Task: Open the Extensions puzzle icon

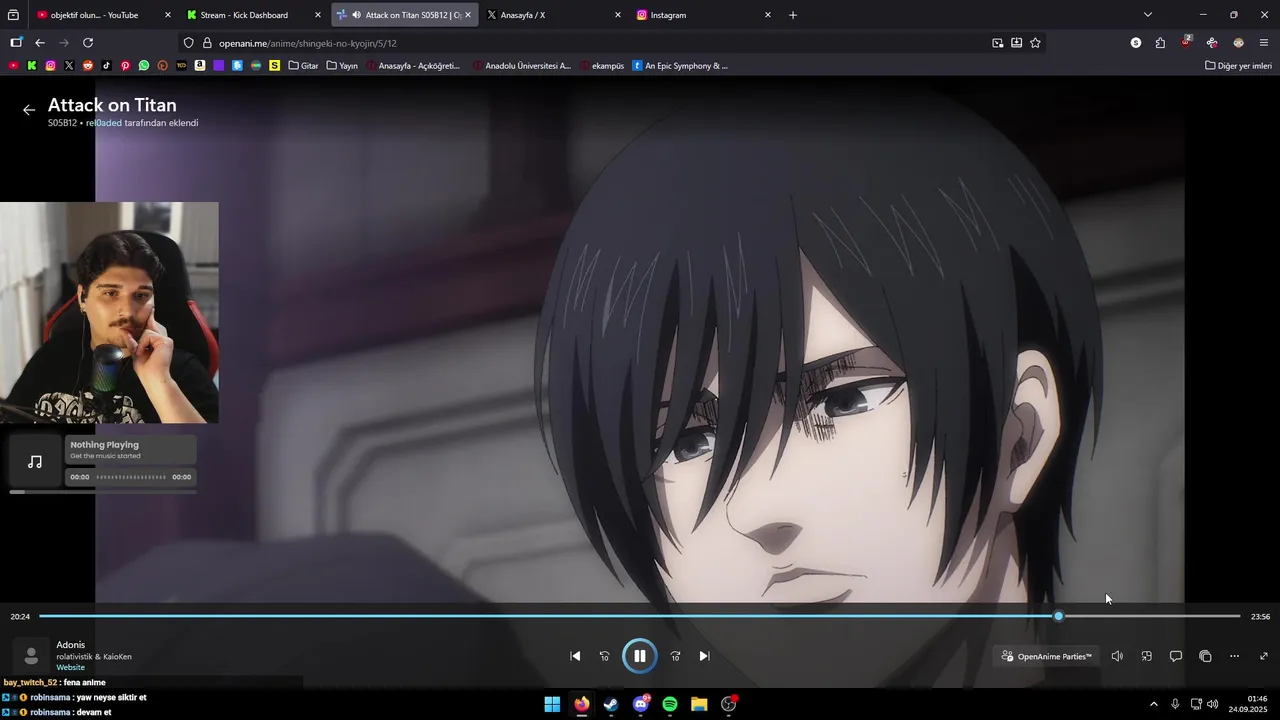Action: click(1160, 43)
